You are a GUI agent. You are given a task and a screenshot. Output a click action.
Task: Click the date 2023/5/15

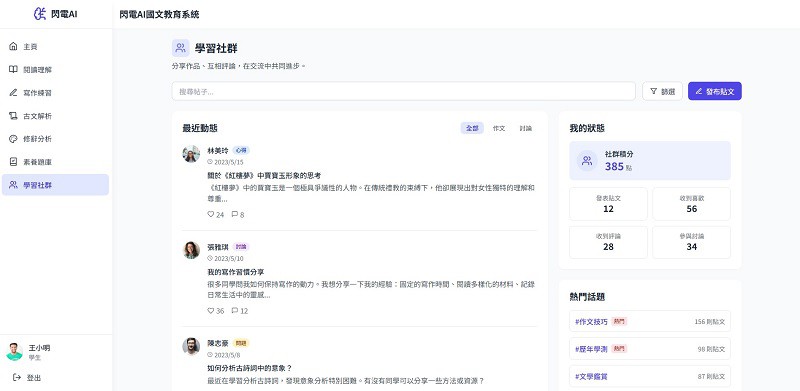[229, 162]
